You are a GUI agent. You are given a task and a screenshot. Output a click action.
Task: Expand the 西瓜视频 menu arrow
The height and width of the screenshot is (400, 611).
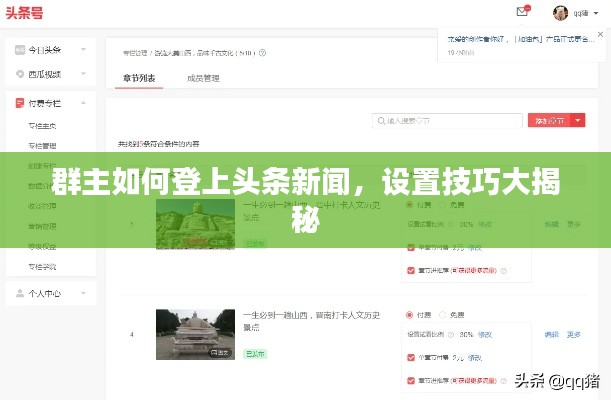(83, 74)
